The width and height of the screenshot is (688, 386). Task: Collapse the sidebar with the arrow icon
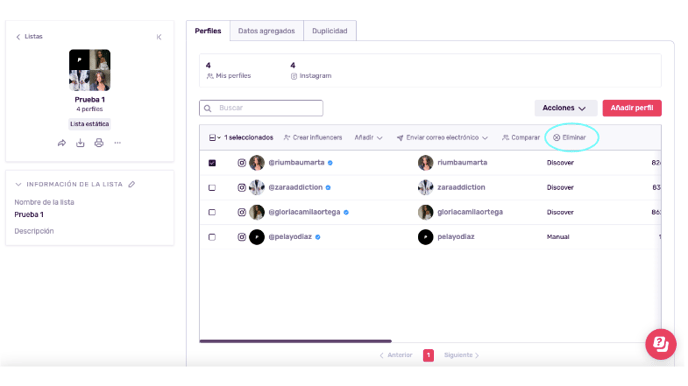pyautogui.click(x=159, y=37)
